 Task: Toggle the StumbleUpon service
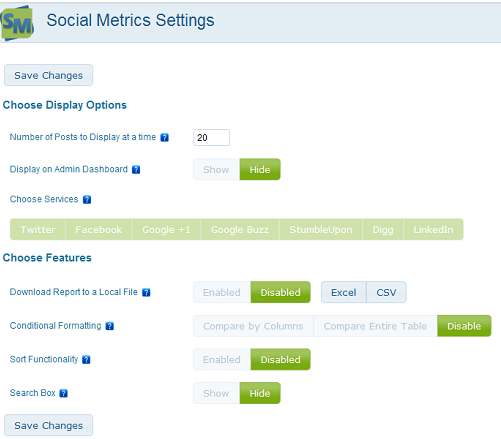(x=321, y=229)
